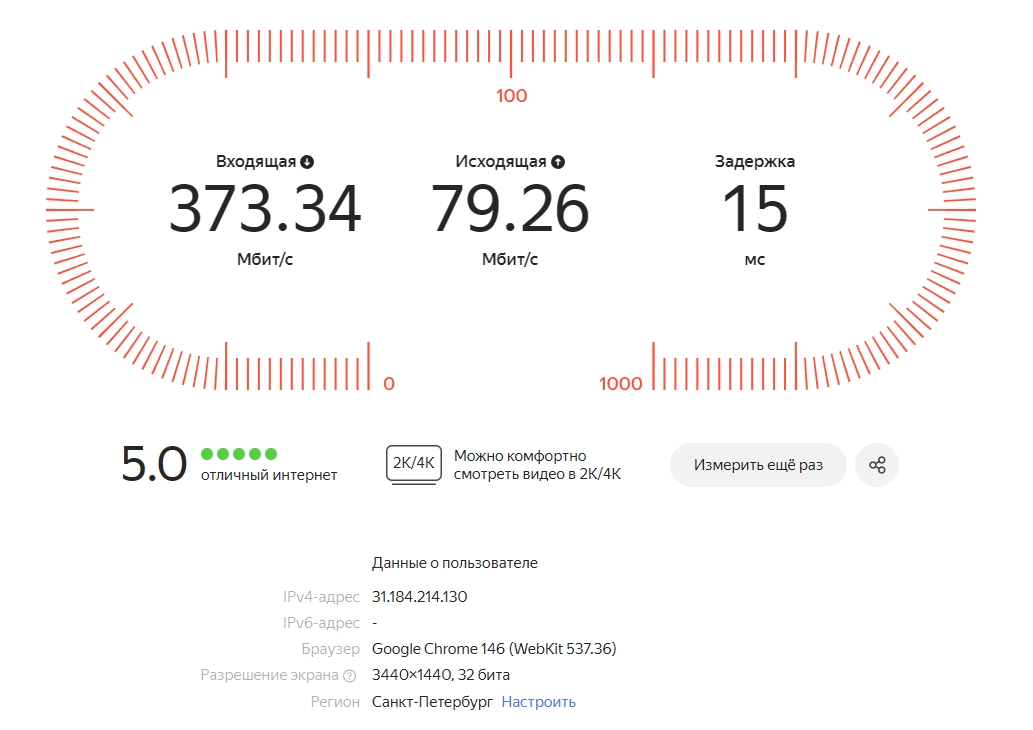Click the share icon button

877,465
